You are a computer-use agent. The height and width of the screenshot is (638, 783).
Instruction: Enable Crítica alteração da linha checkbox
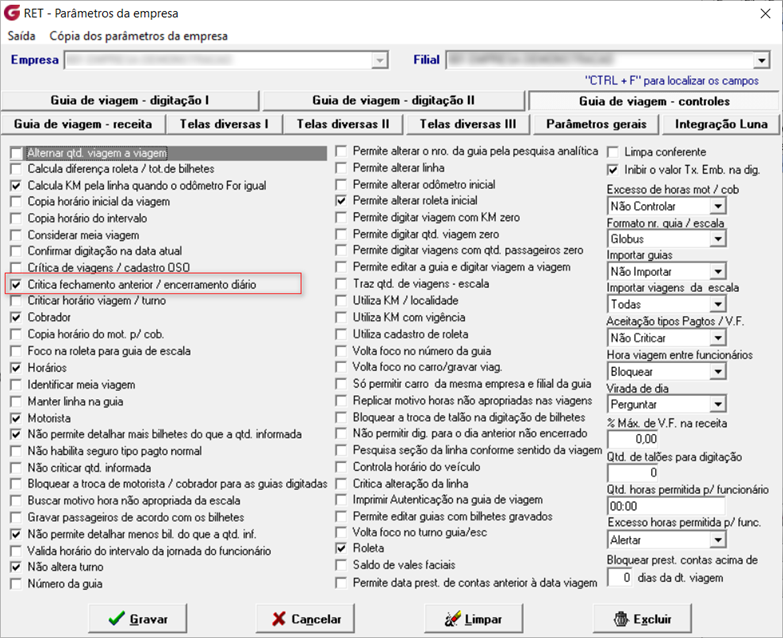[x=341, y=484]
